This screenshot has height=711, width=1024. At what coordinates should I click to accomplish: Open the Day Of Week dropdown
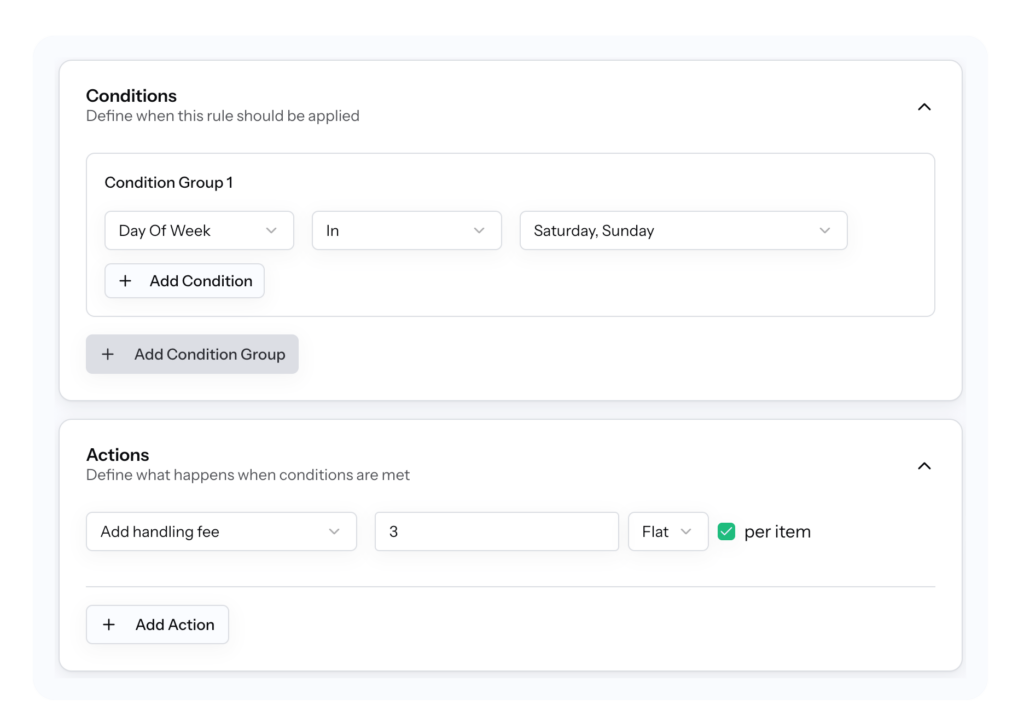coord(199,230)
